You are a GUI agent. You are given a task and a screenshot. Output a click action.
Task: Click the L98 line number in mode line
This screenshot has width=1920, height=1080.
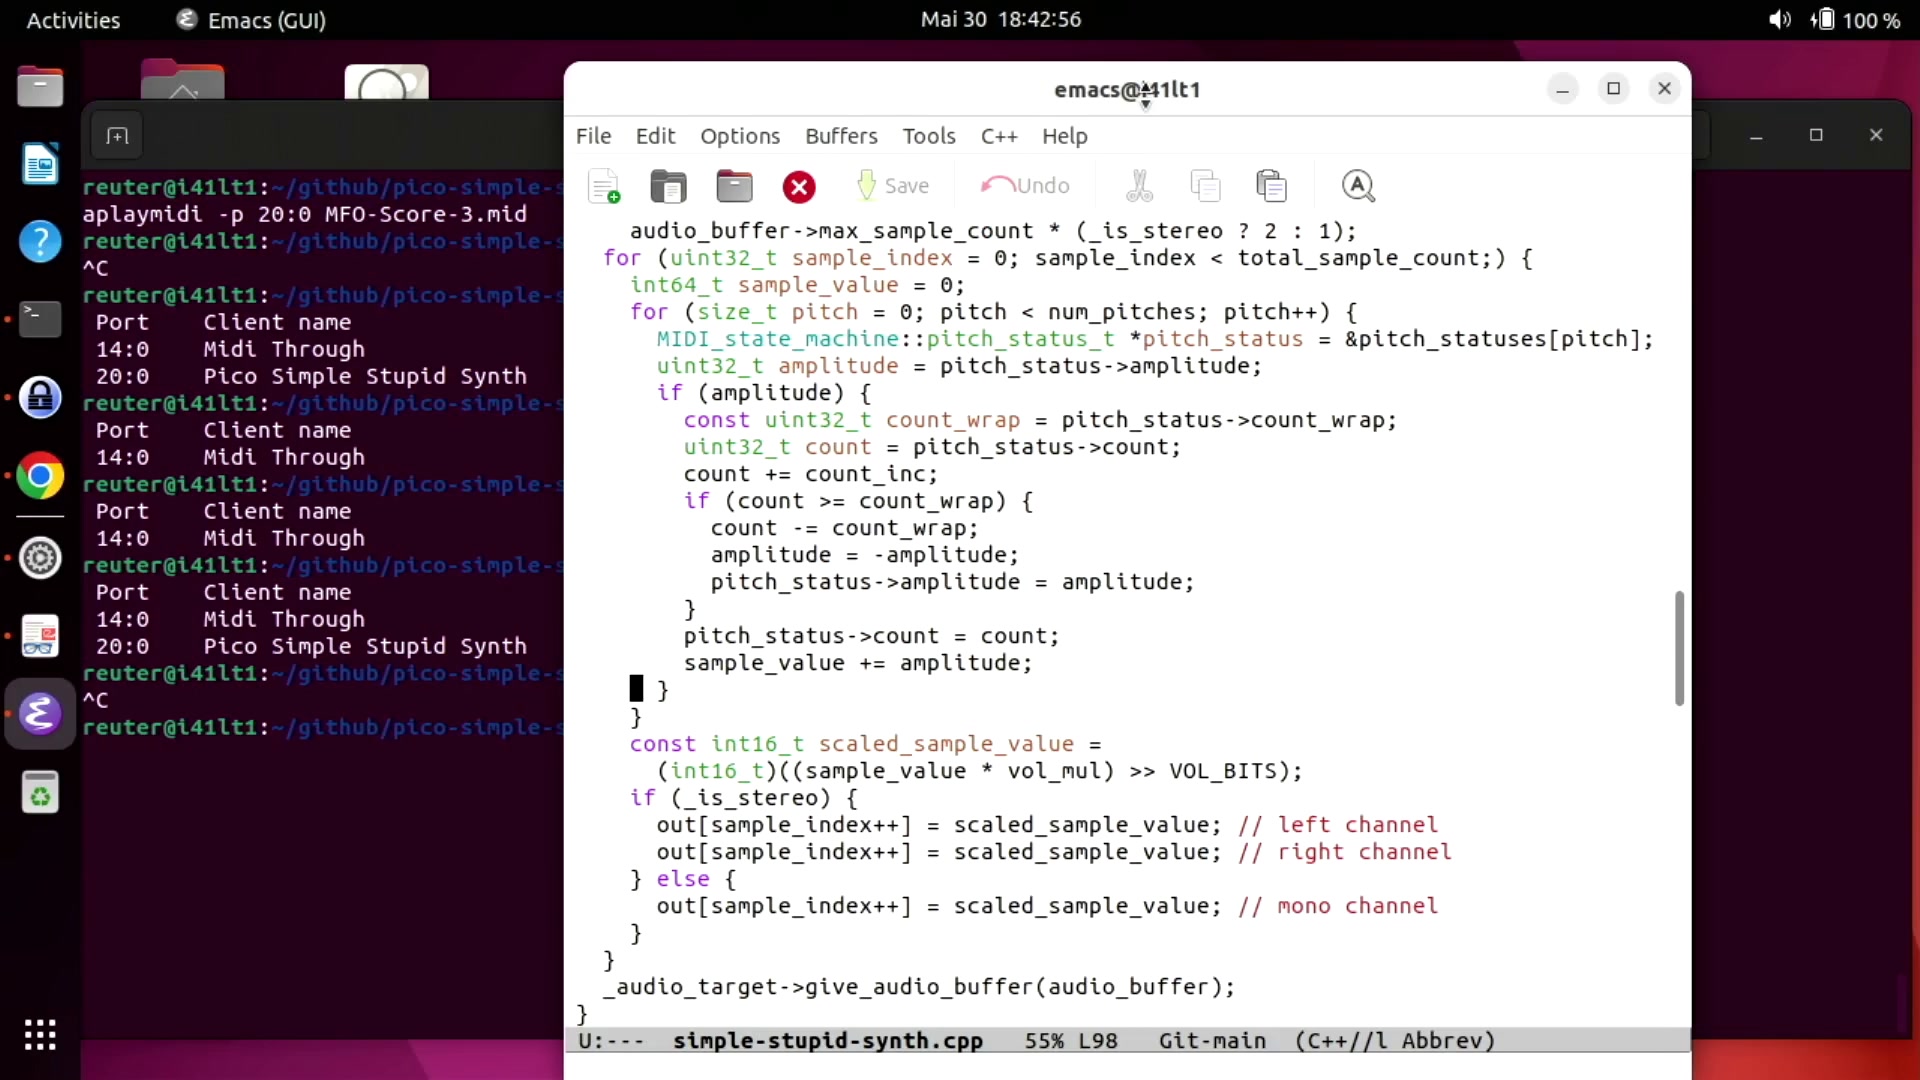pyautogui.click(x=1098, y=1041)
